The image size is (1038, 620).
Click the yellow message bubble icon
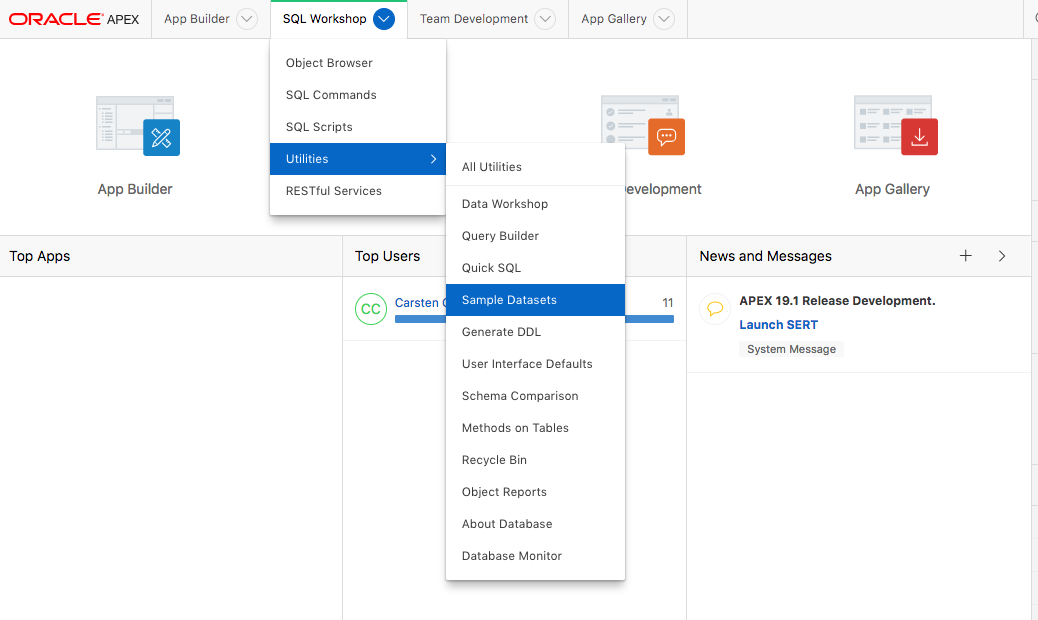[715, 309]
